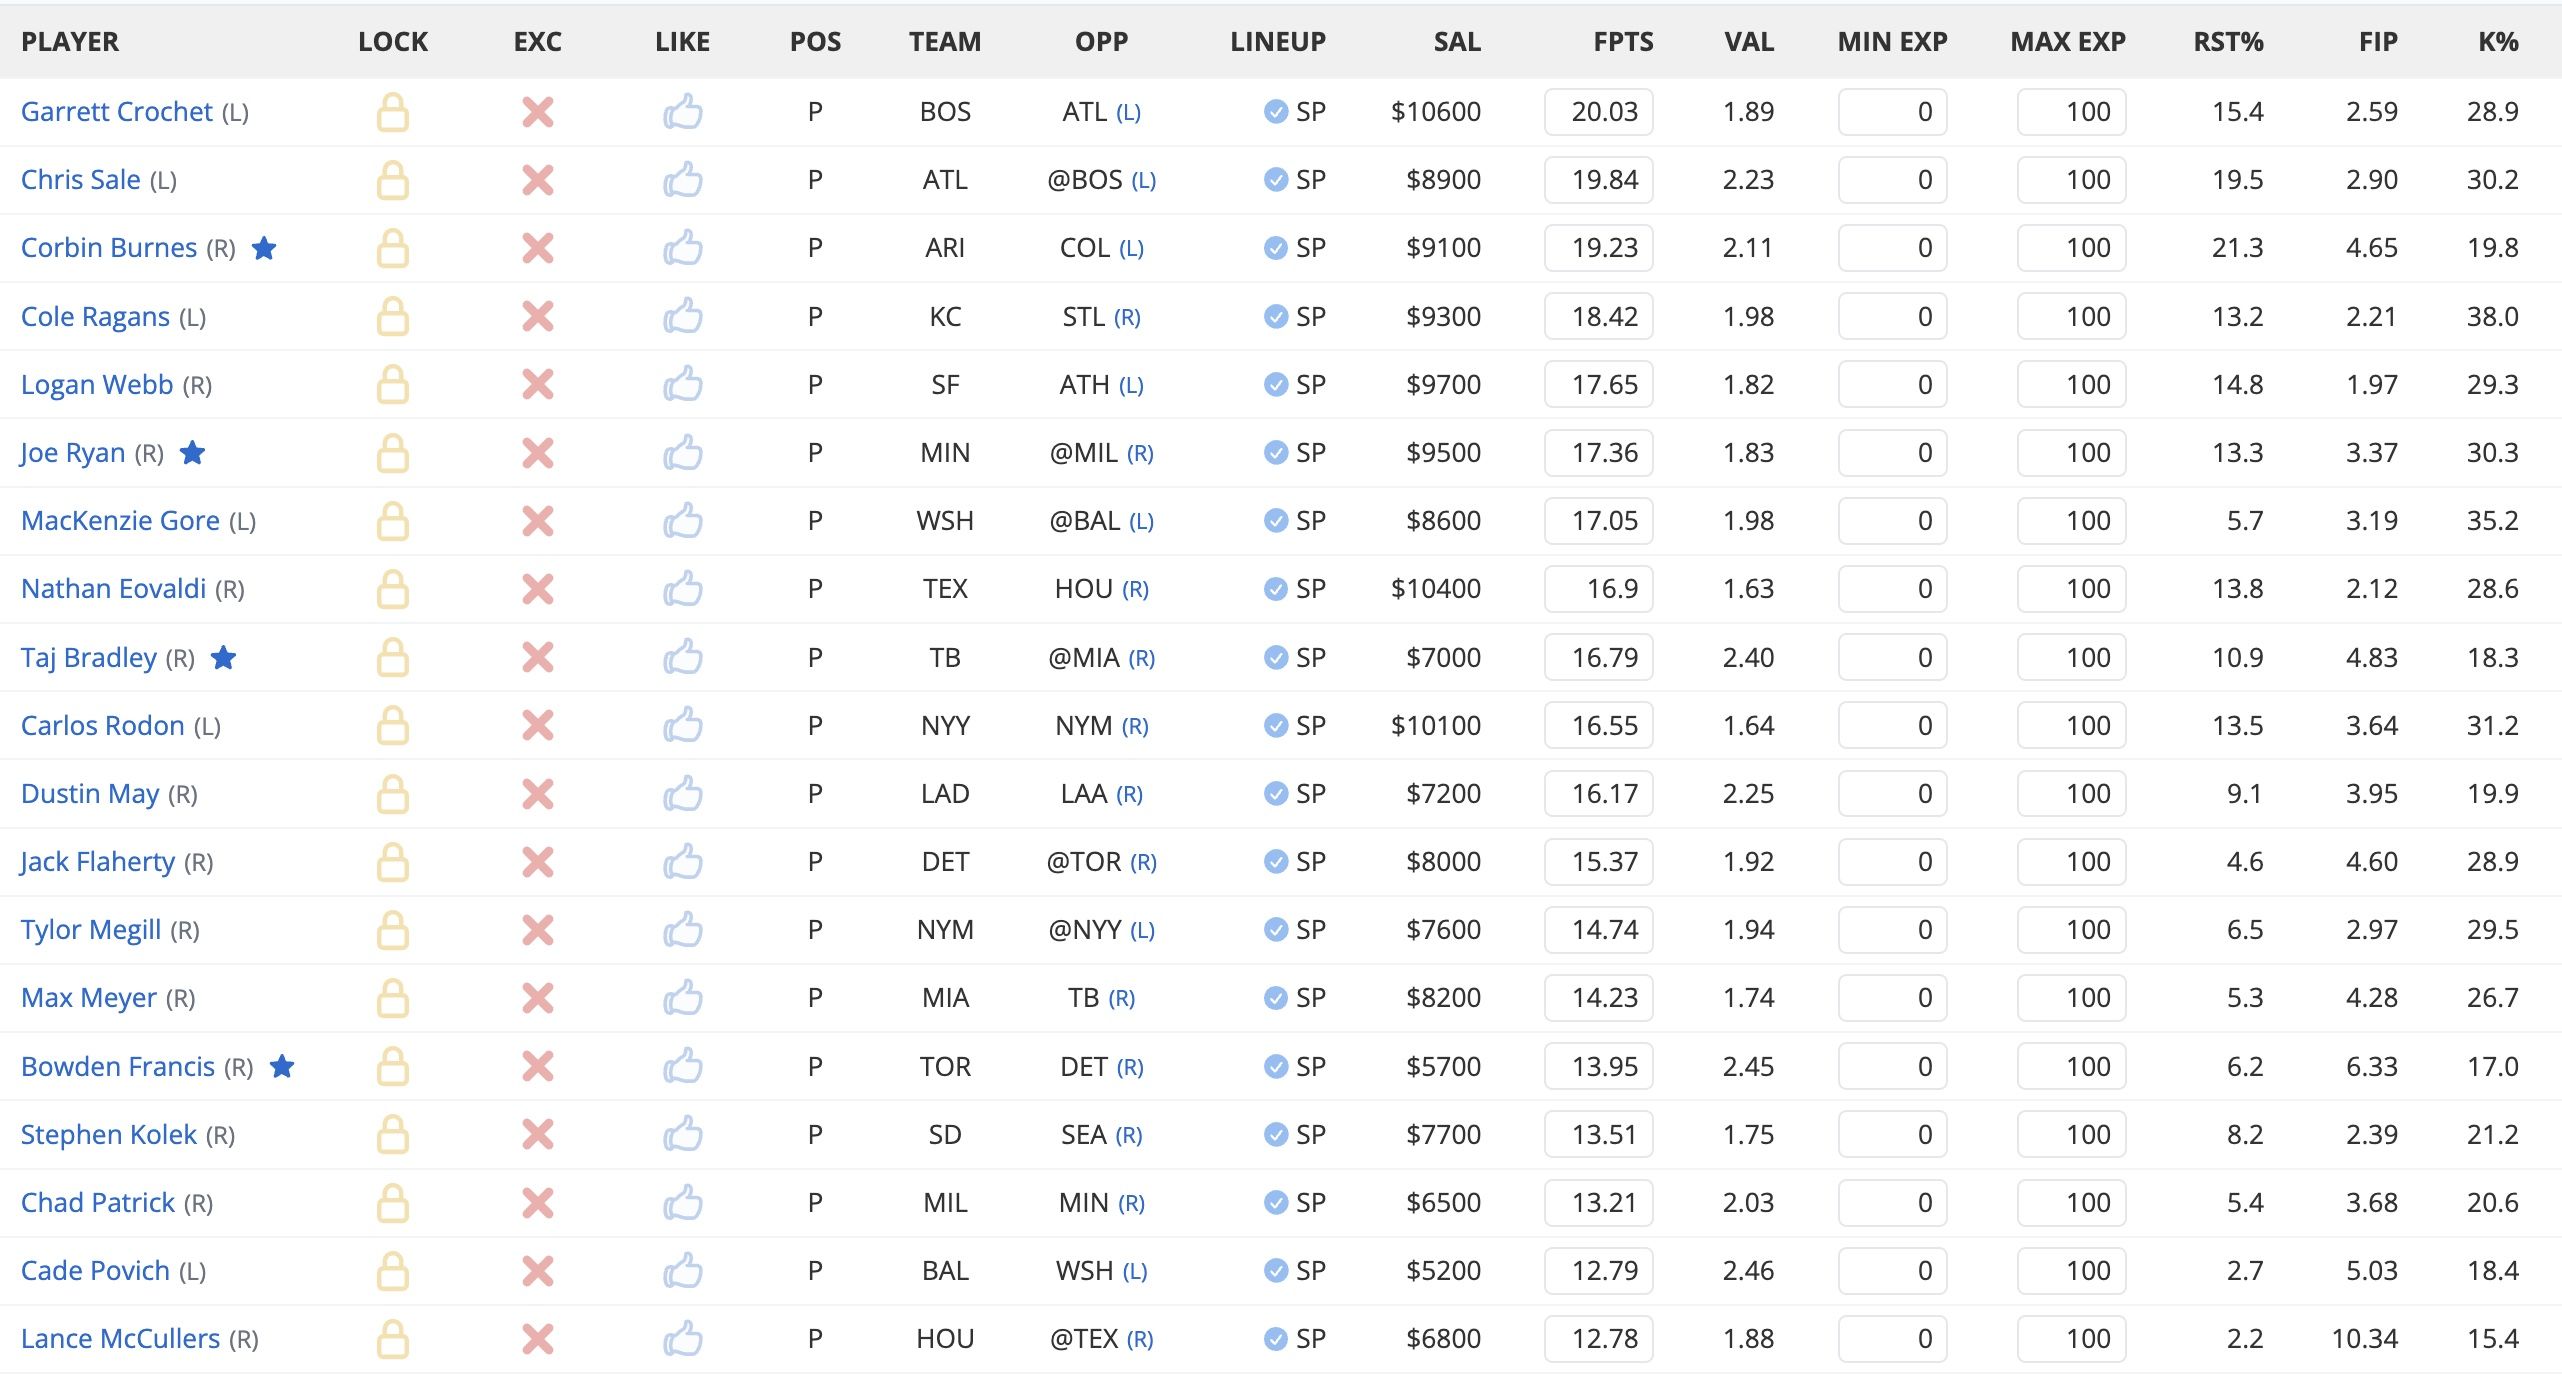This screenshot has height=1378, width=2562.
Task: Lock Taj Bradley with the padlock icon
Action: 393,657
